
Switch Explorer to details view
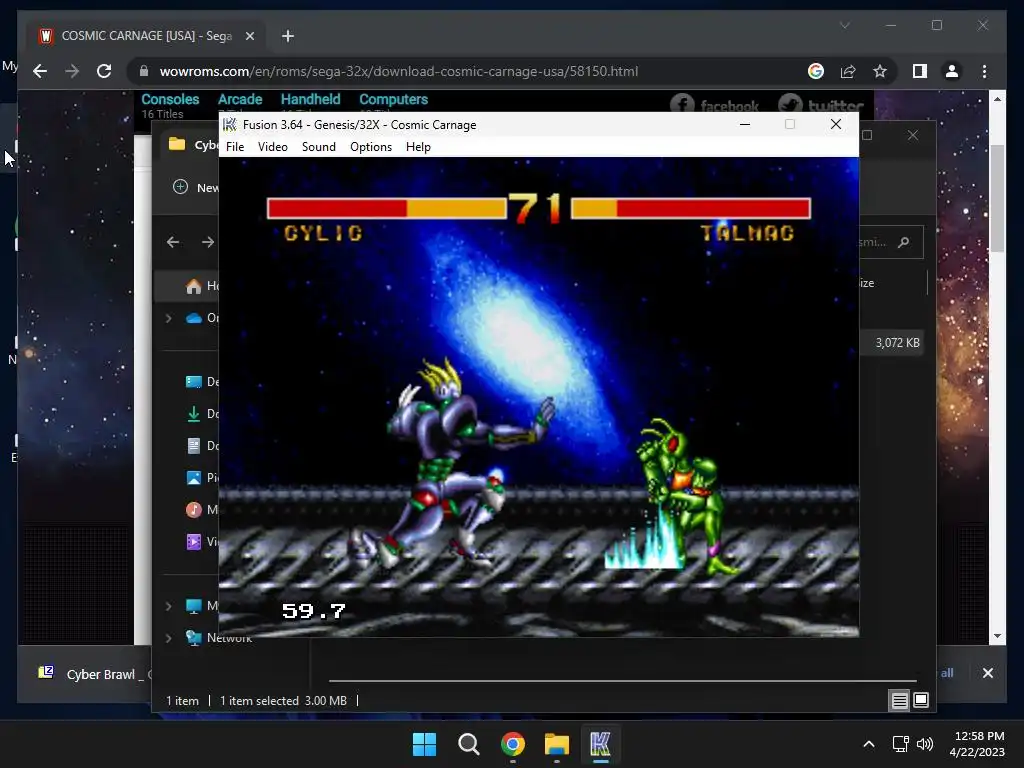899,701
